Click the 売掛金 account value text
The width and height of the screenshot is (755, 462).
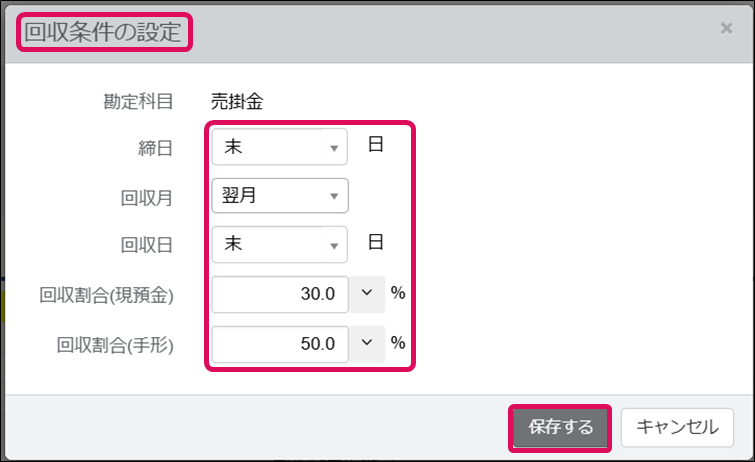click(237, 101)
